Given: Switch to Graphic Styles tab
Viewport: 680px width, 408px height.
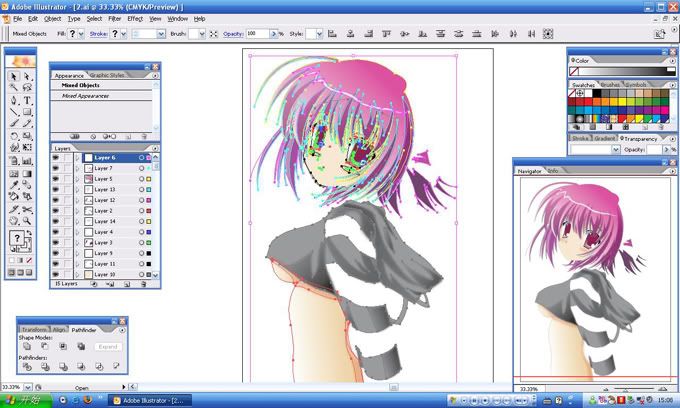Looking at the screenshot, I should (x=107, y=75).
